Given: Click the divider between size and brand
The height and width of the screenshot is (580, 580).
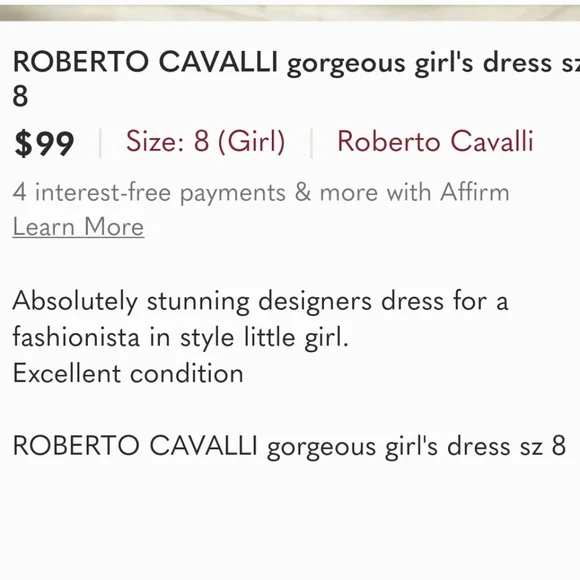Looking at the screenshot, I should point(311,143).
